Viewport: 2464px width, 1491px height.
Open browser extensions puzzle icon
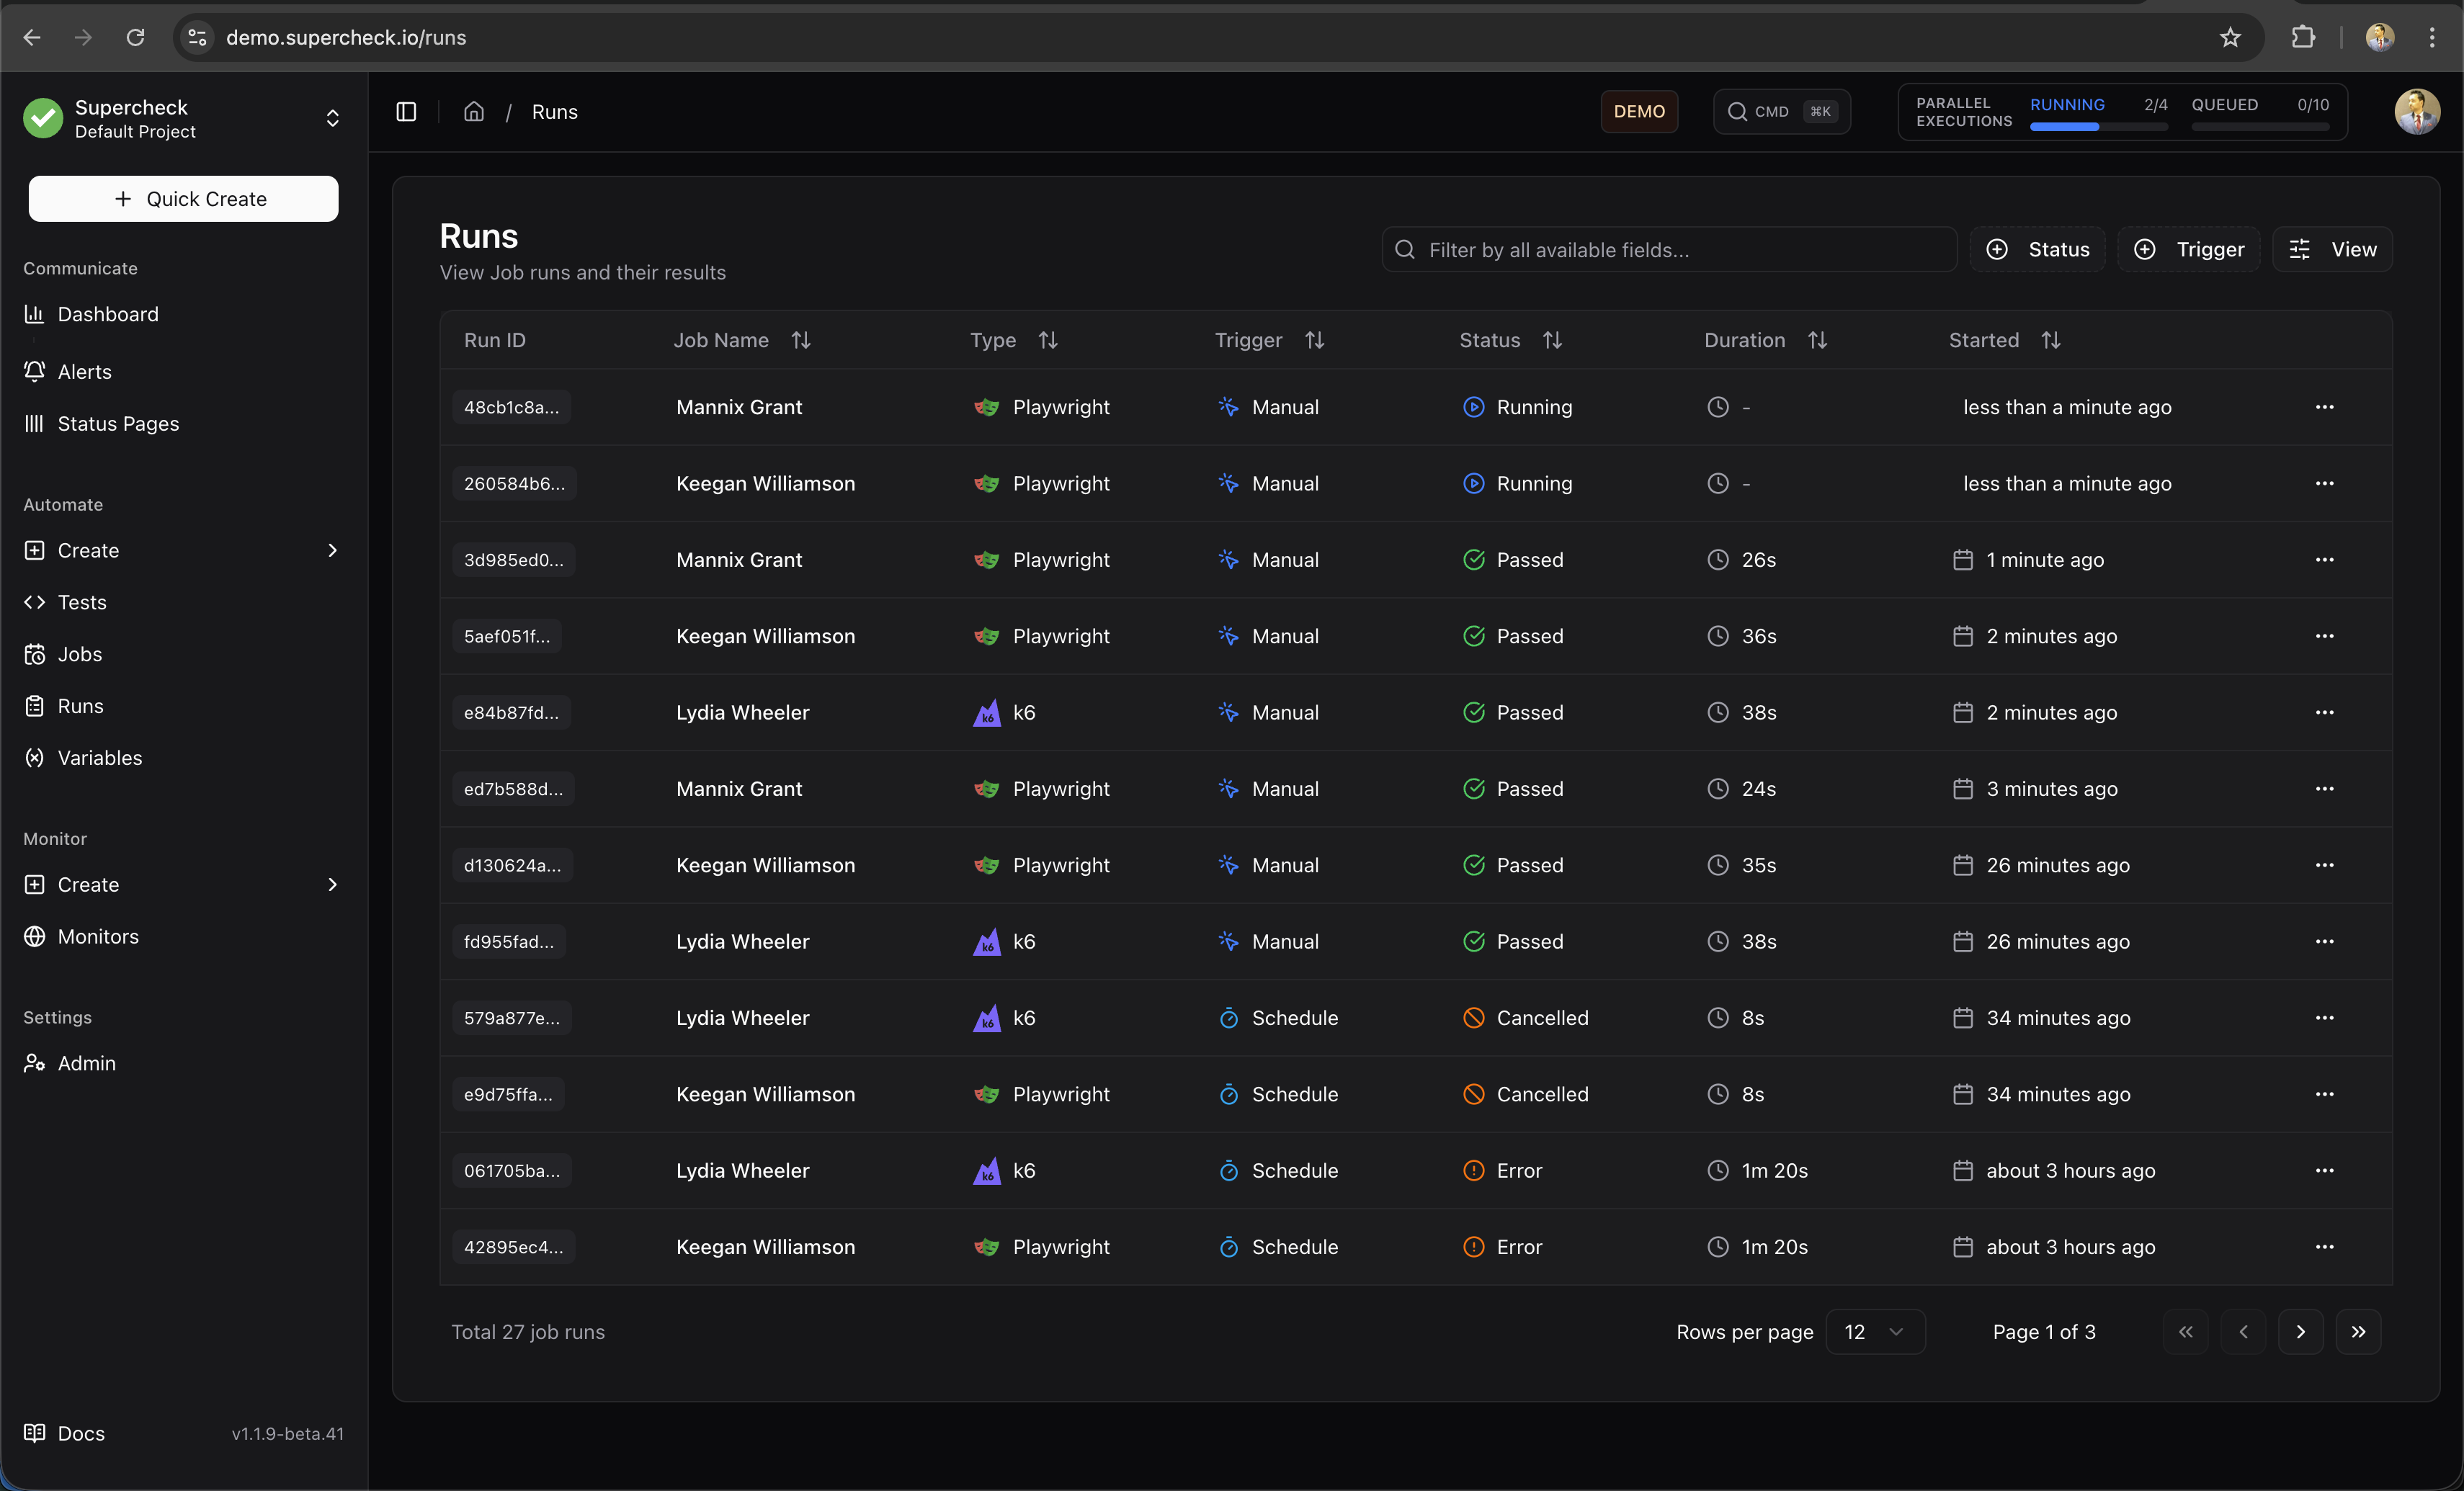pyautogui.click(x=2303, y=38)
